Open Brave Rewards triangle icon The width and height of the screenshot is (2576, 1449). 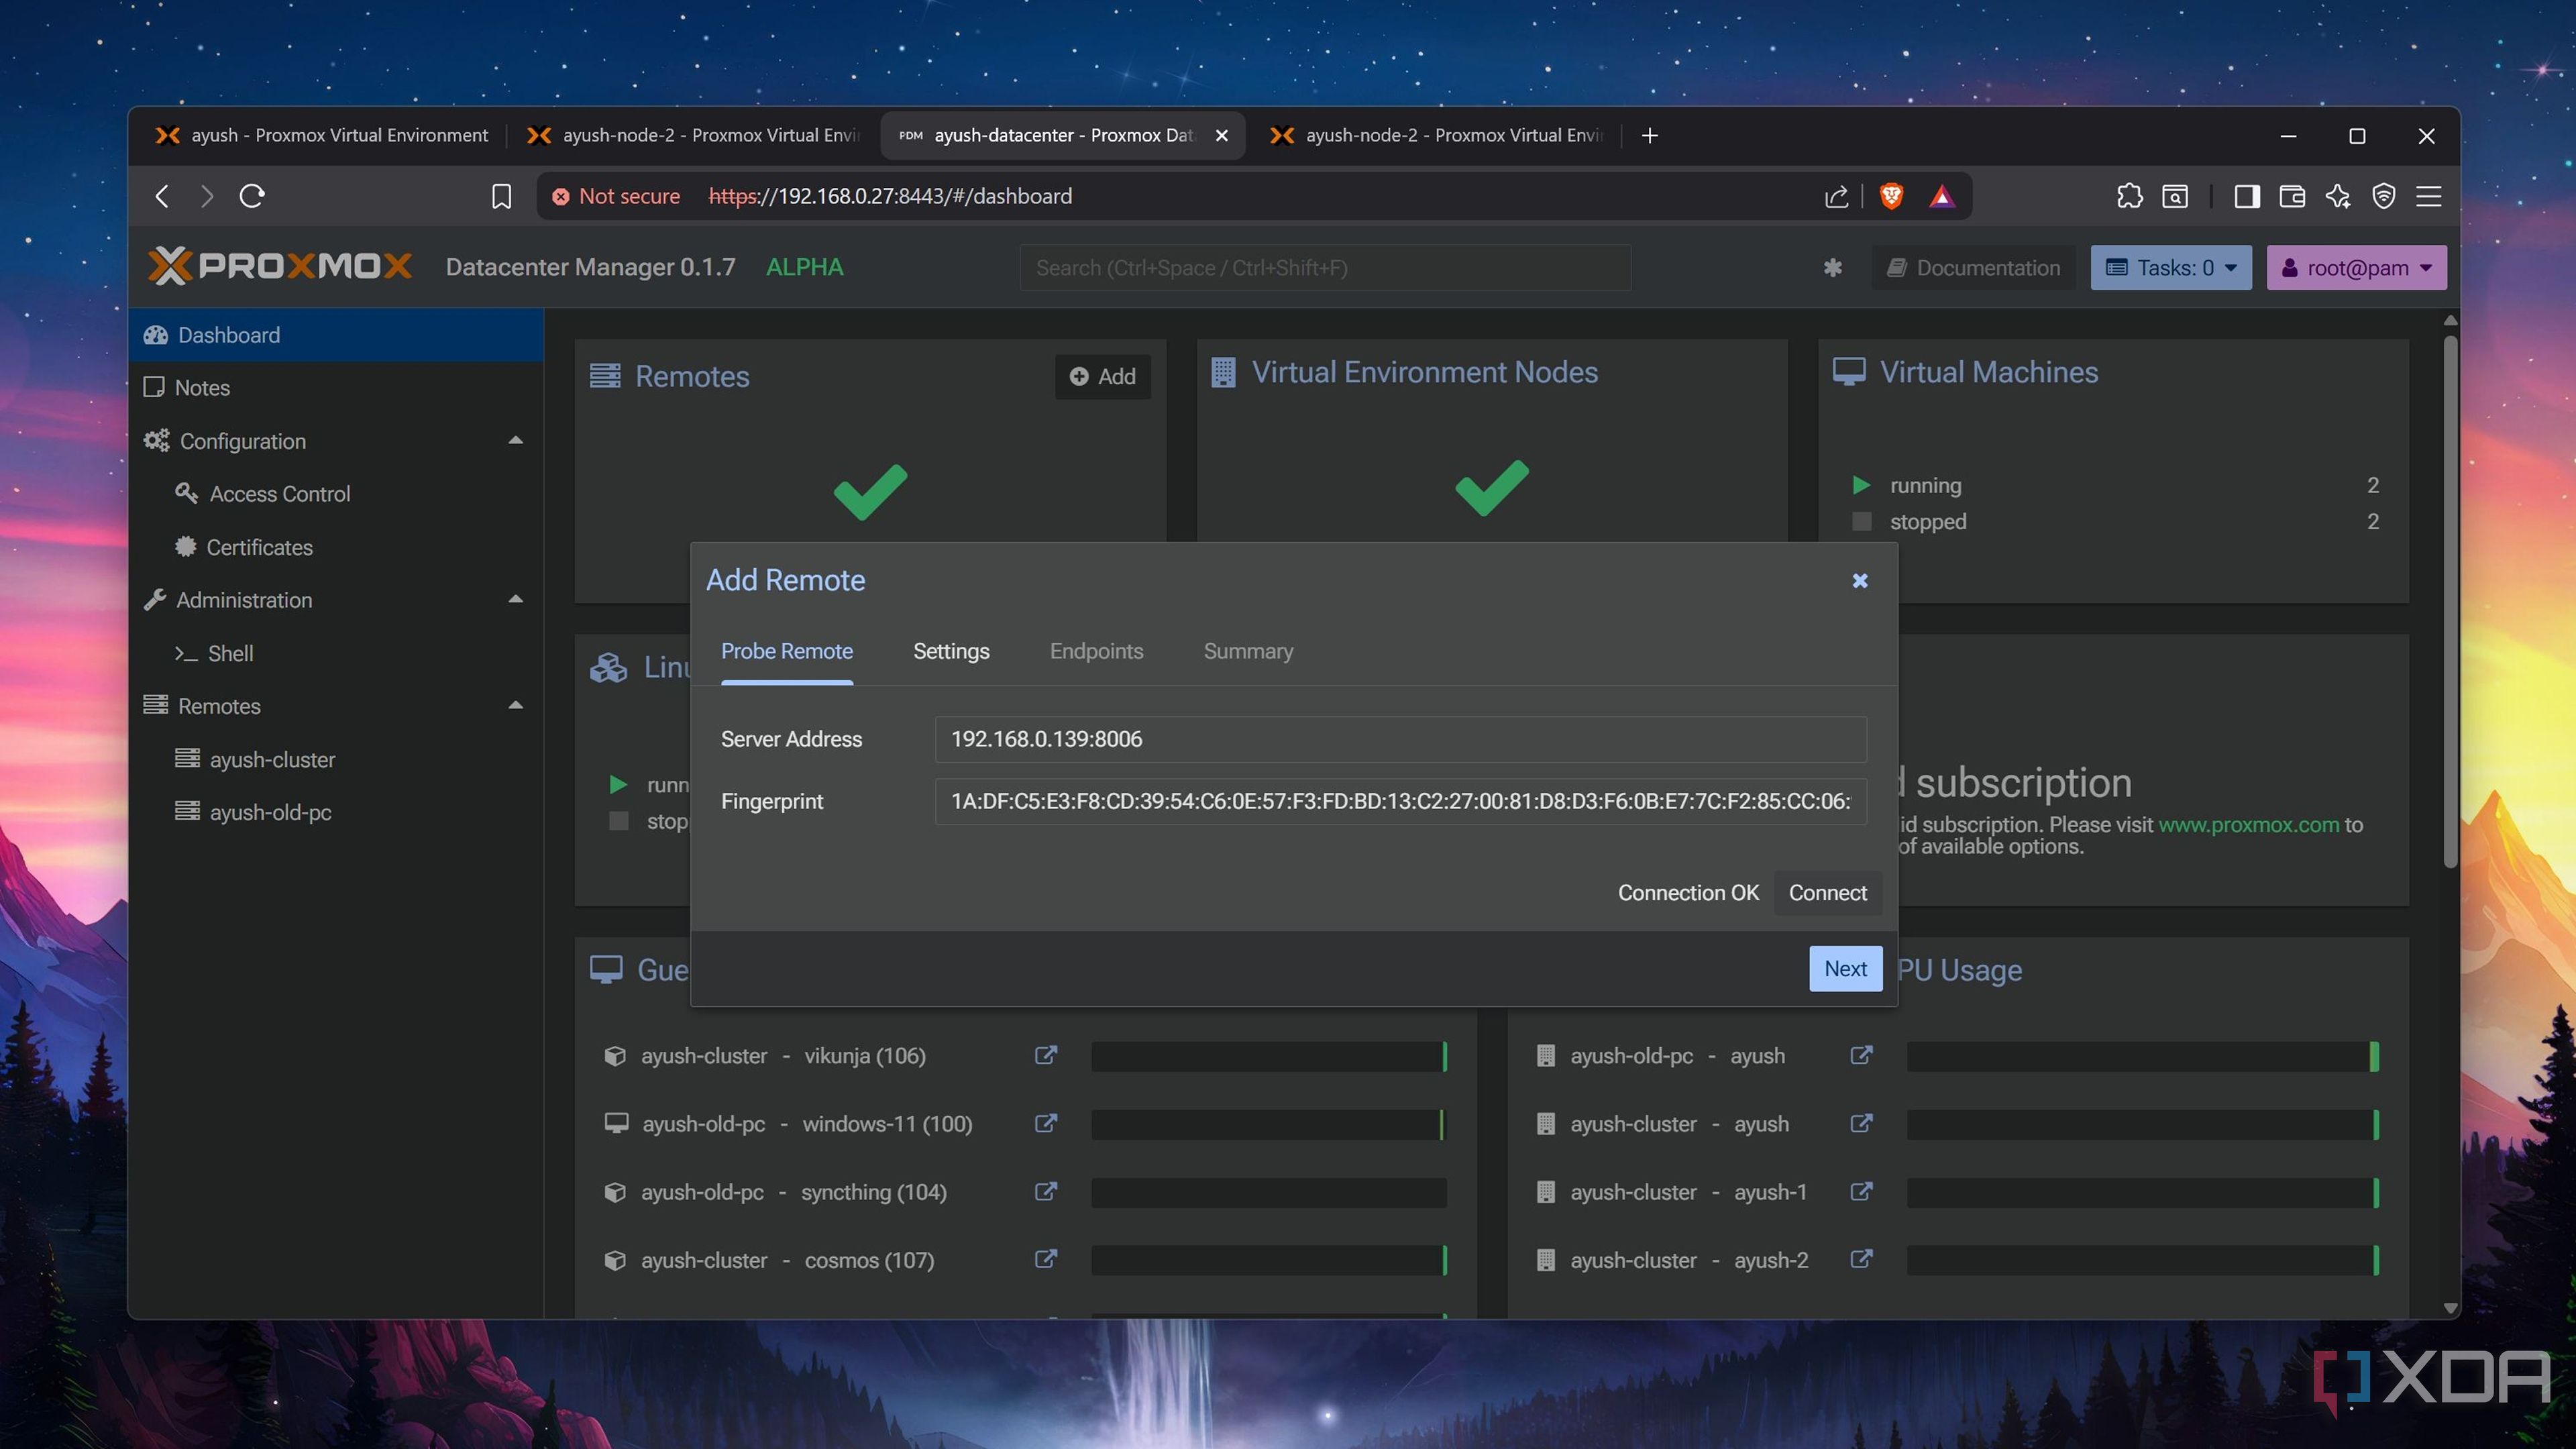1941,197
